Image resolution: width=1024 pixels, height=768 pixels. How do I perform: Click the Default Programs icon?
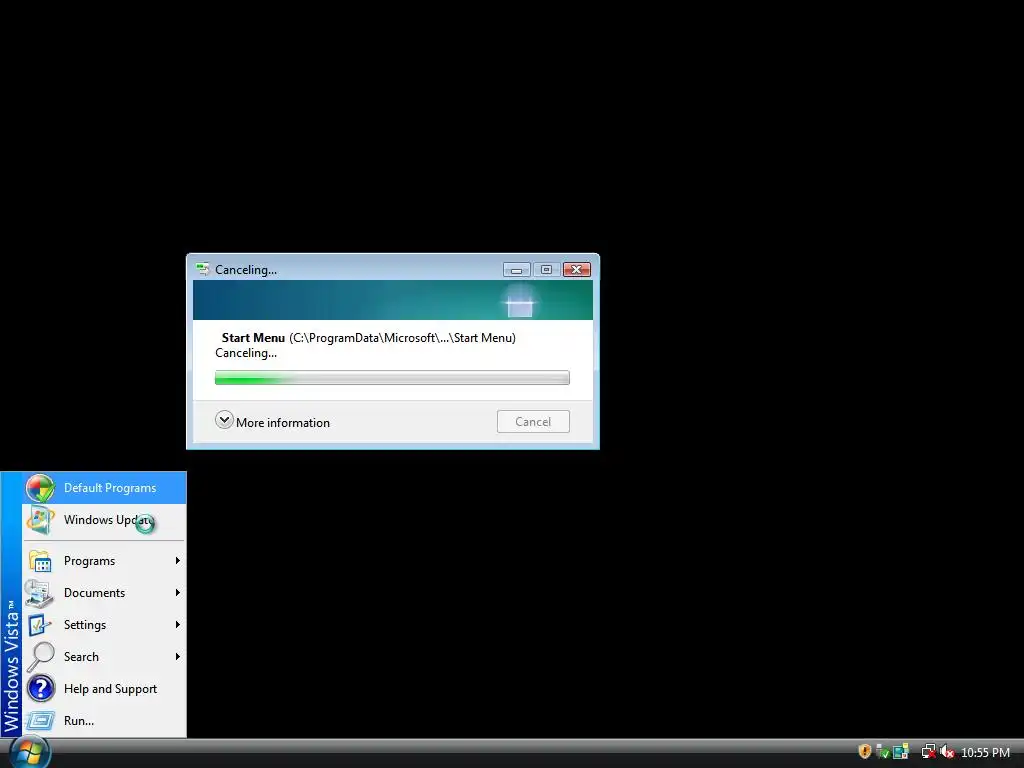[x=40, y=488]
